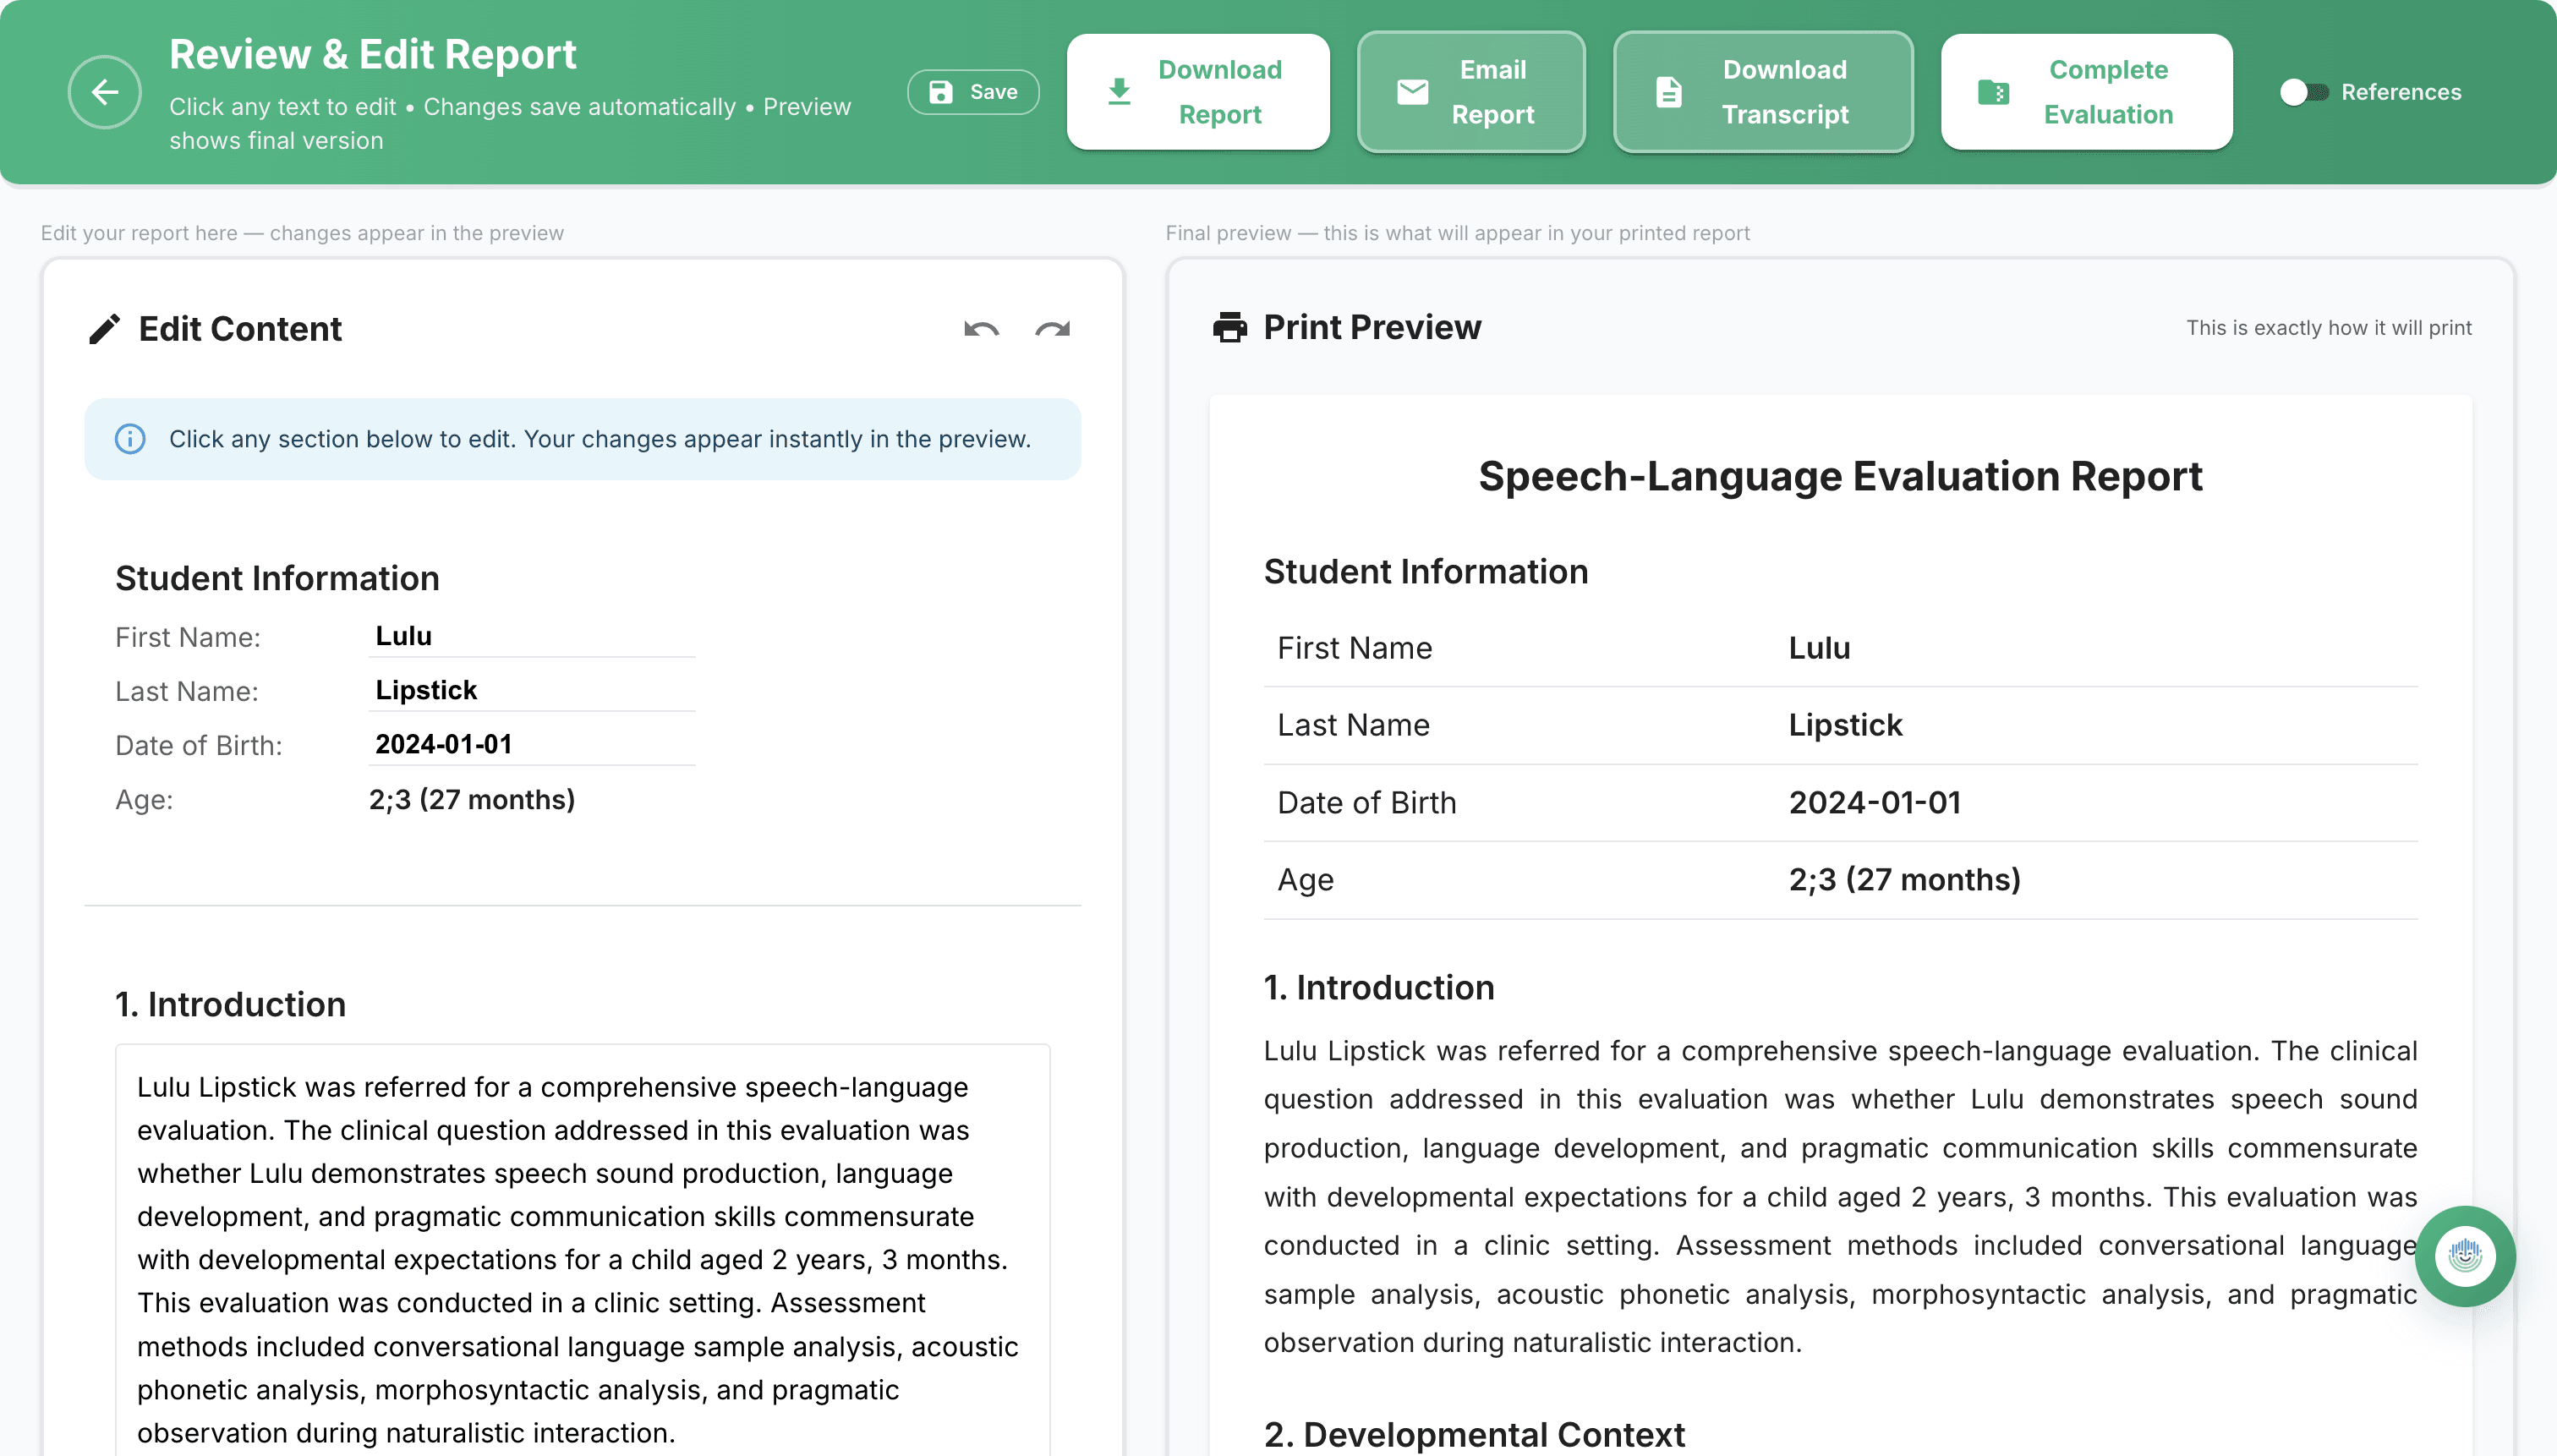Click the 'First Name' label in preview table
Screen dimensions: 2557x1456
coord(1354,648)
